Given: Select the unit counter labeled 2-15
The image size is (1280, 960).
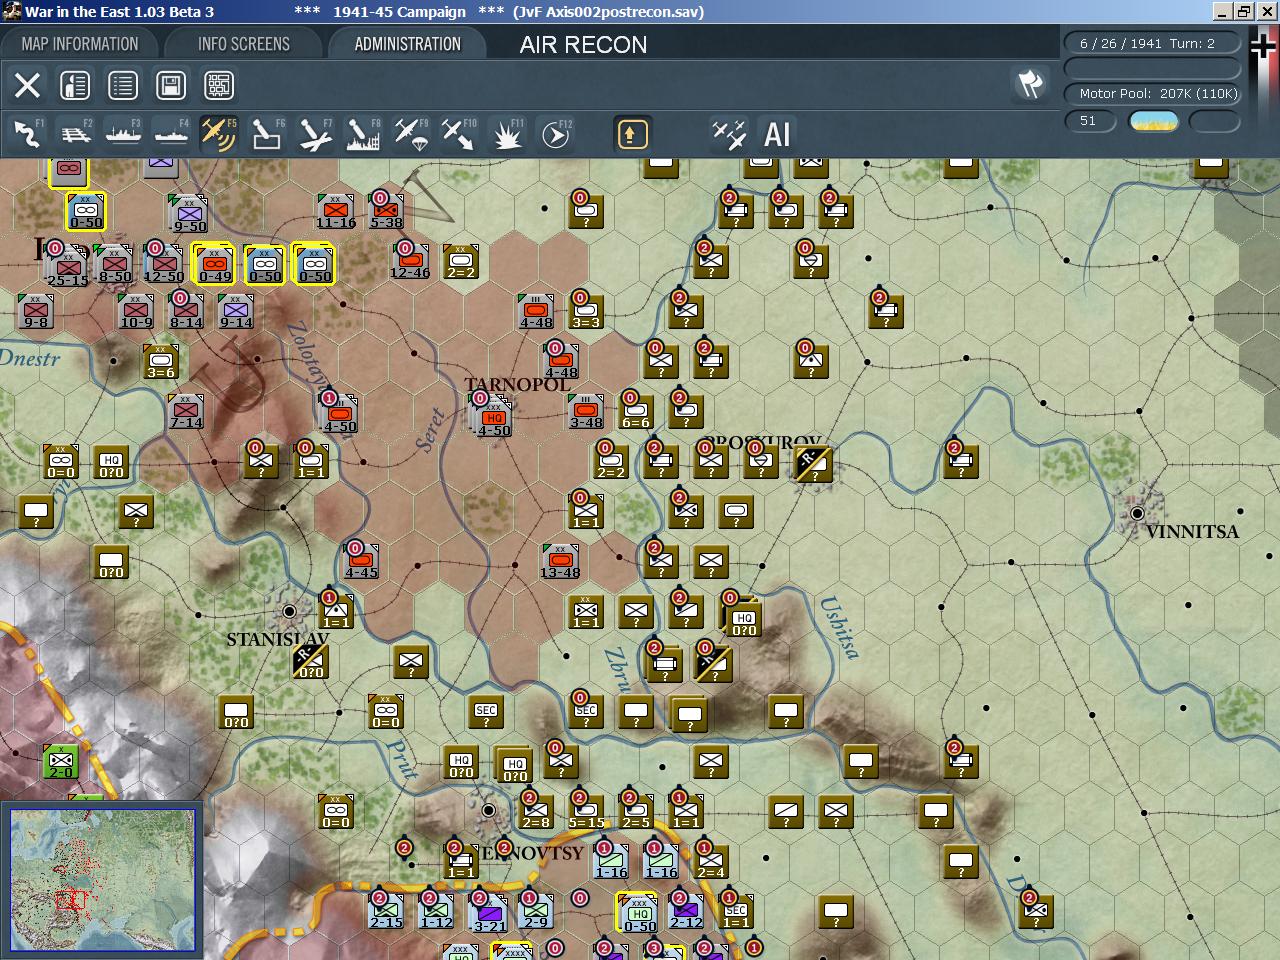Looking at the screenshot, I should coord(386,911).
